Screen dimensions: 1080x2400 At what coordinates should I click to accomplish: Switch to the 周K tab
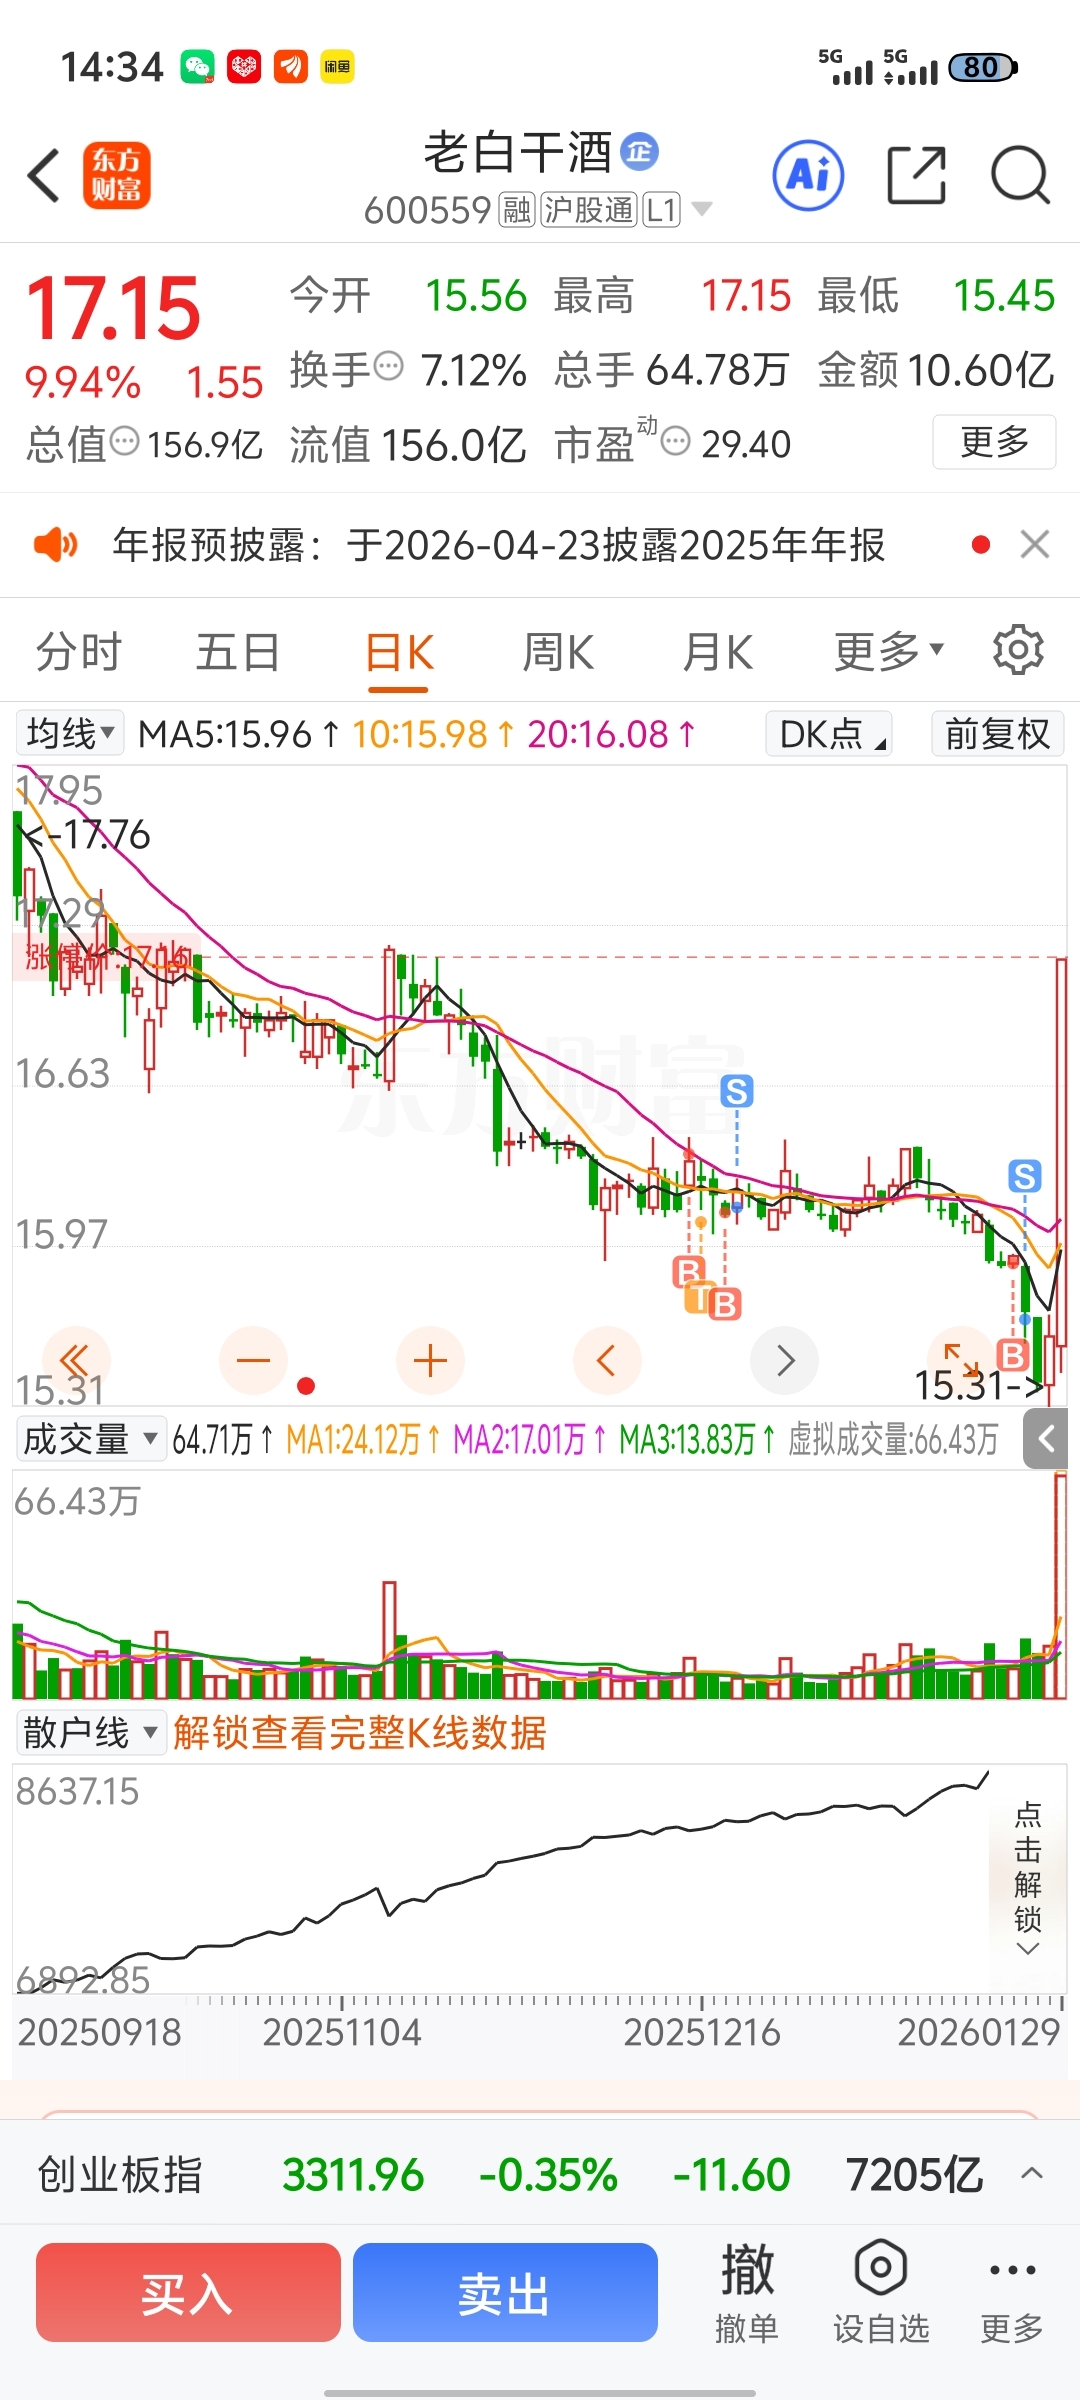click(x=558, y=652)
